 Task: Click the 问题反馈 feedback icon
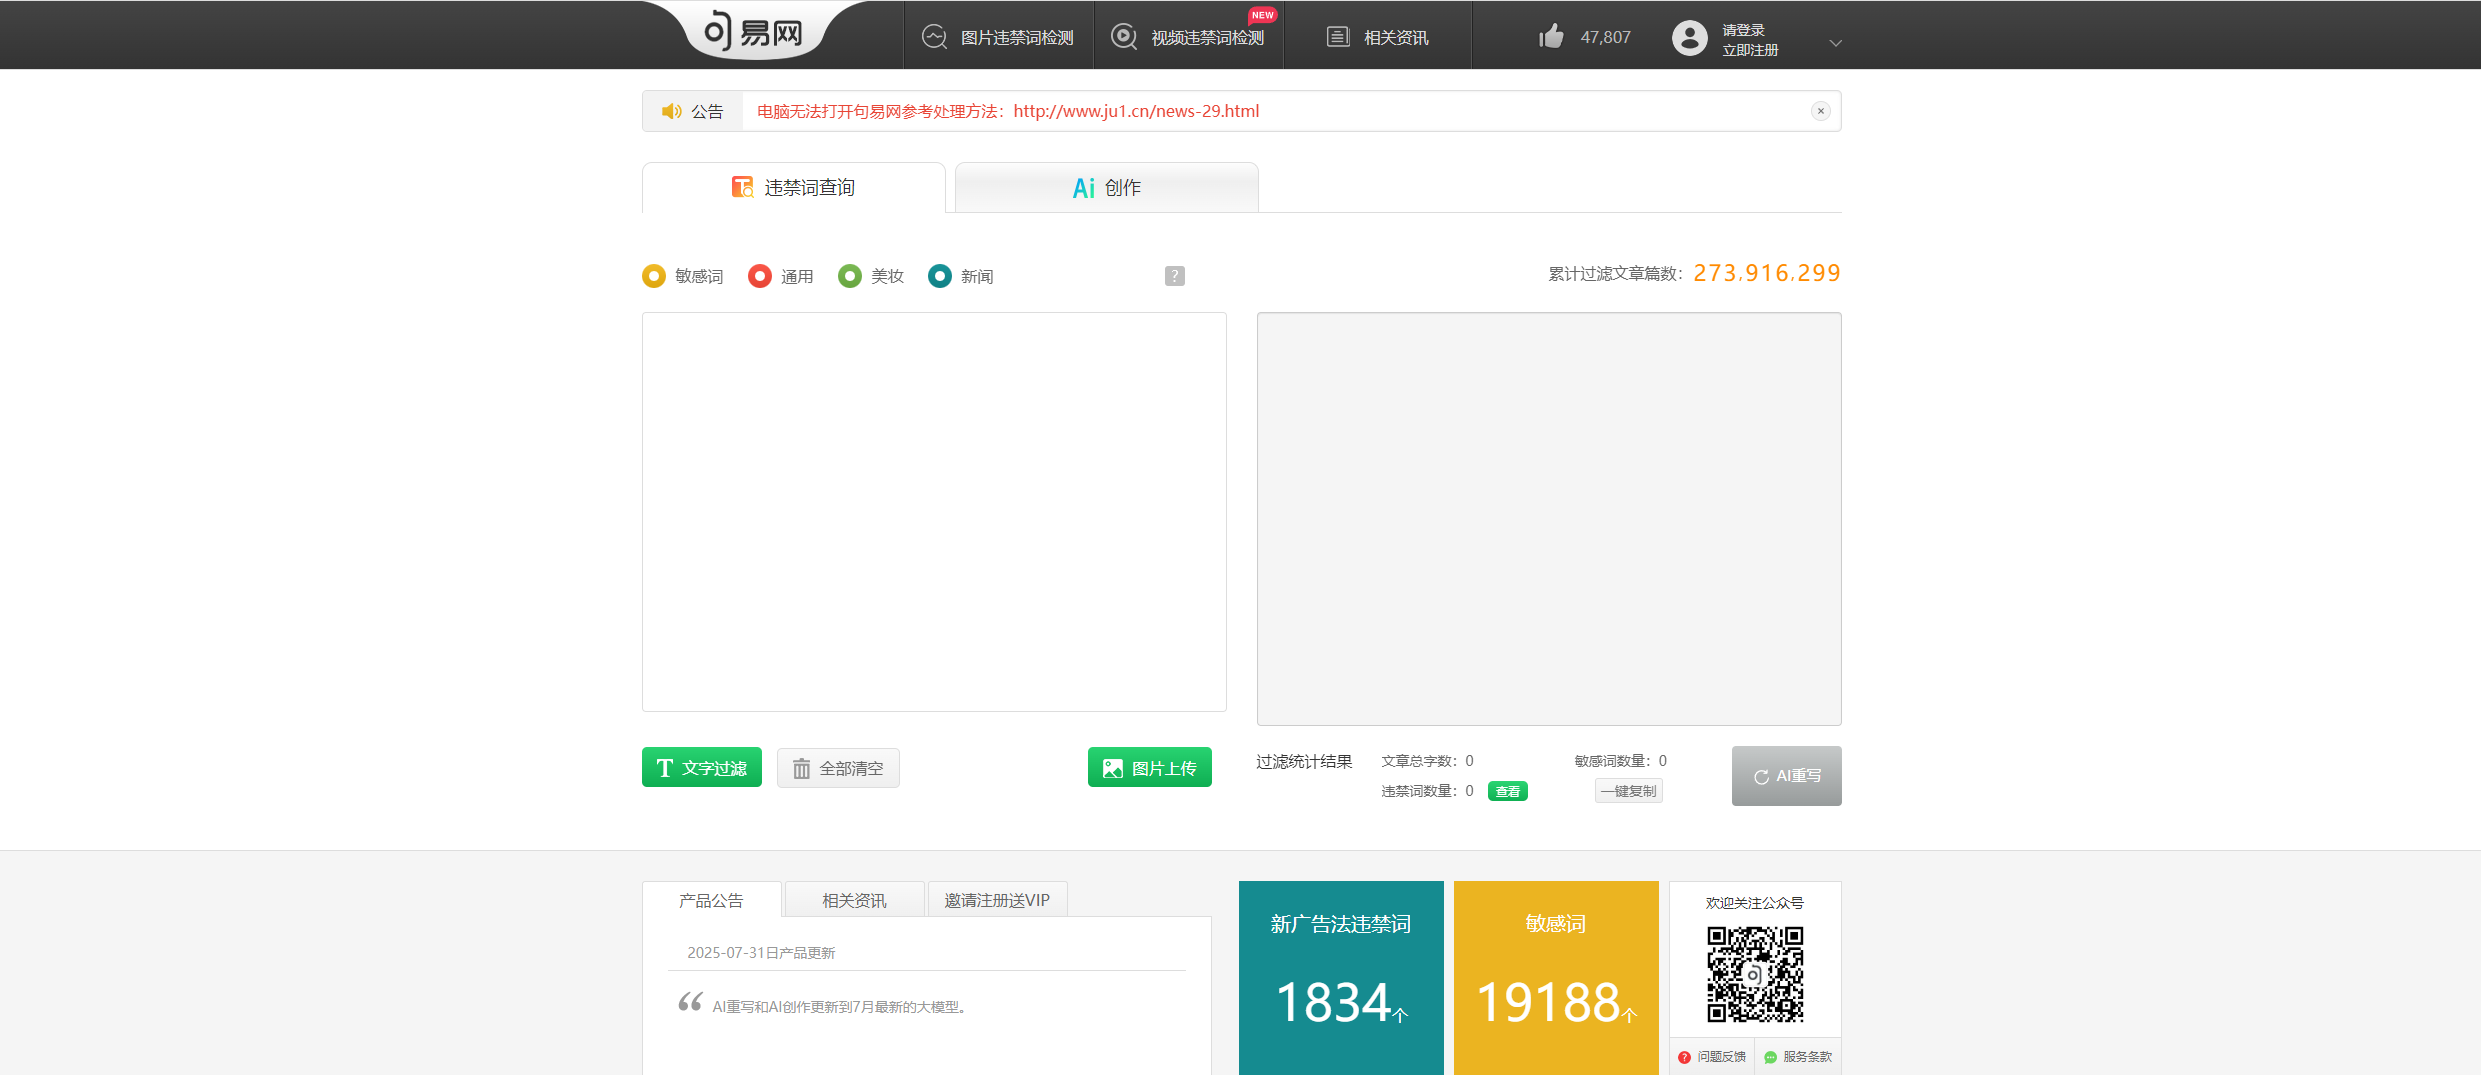coord(1687,1056)
